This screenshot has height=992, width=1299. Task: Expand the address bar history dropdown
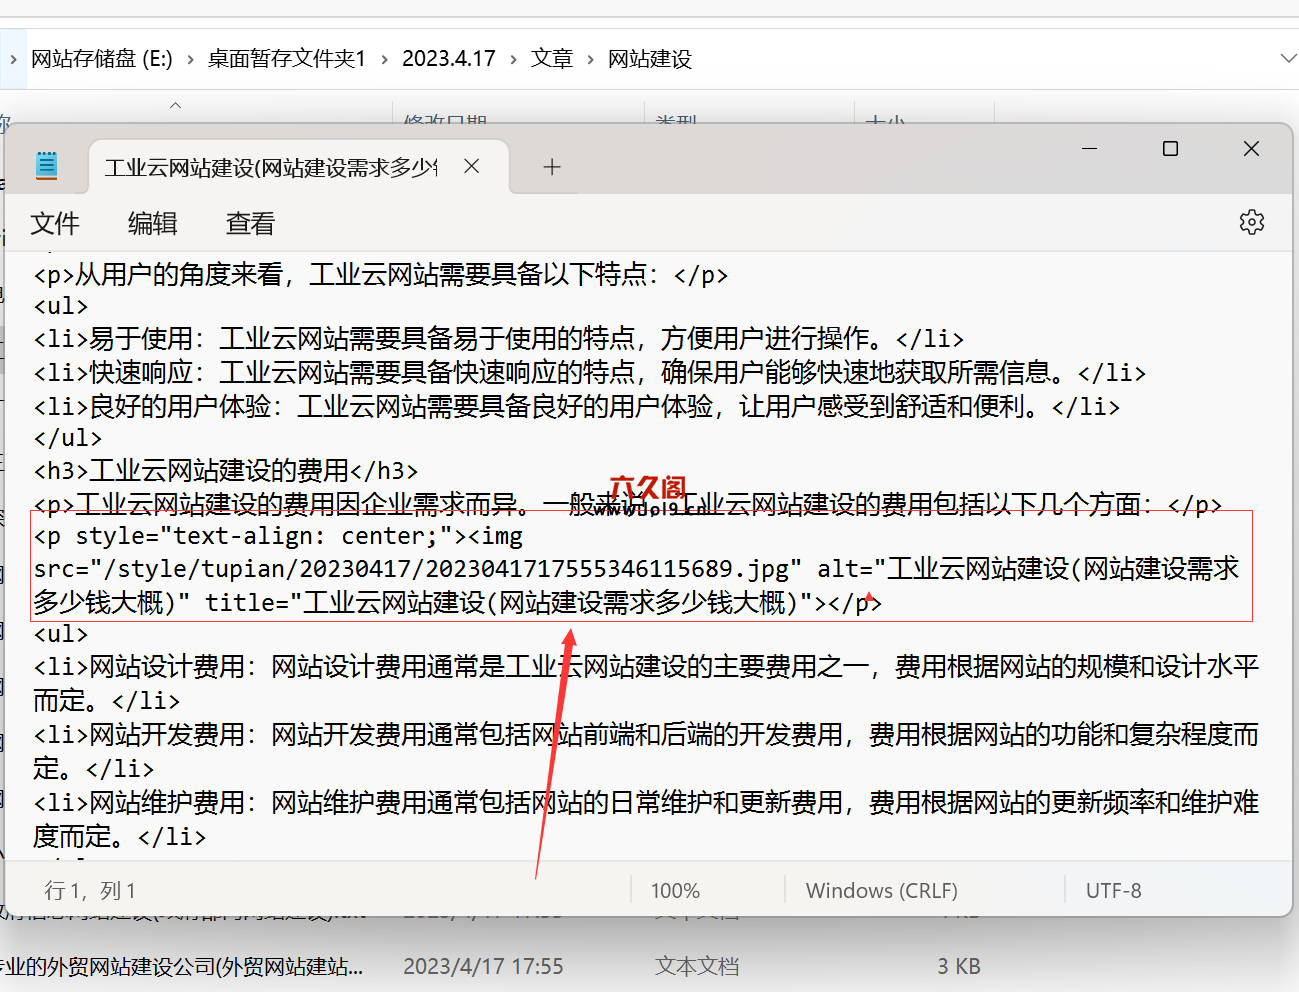click(x=1288, y=59)
